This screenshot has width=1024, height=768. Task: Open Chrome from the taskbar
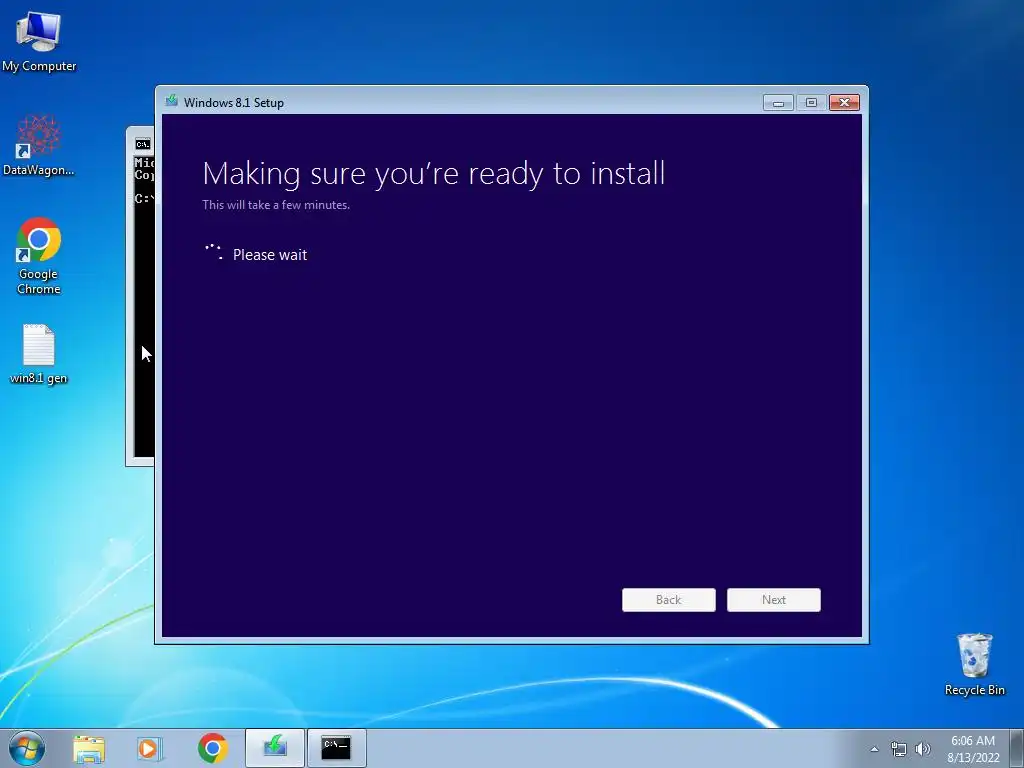pos(212,748)
